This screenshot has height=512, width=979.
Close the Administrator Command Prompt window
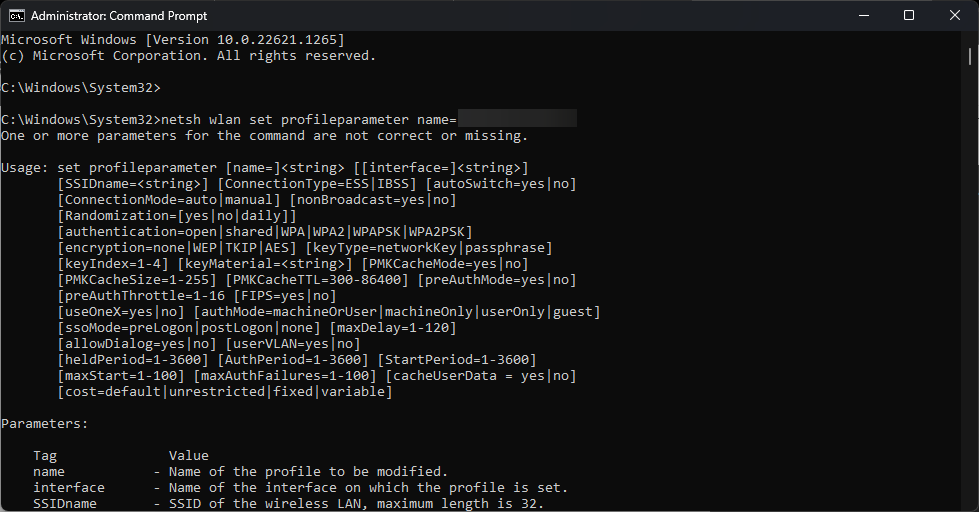(x=955, y=16)
